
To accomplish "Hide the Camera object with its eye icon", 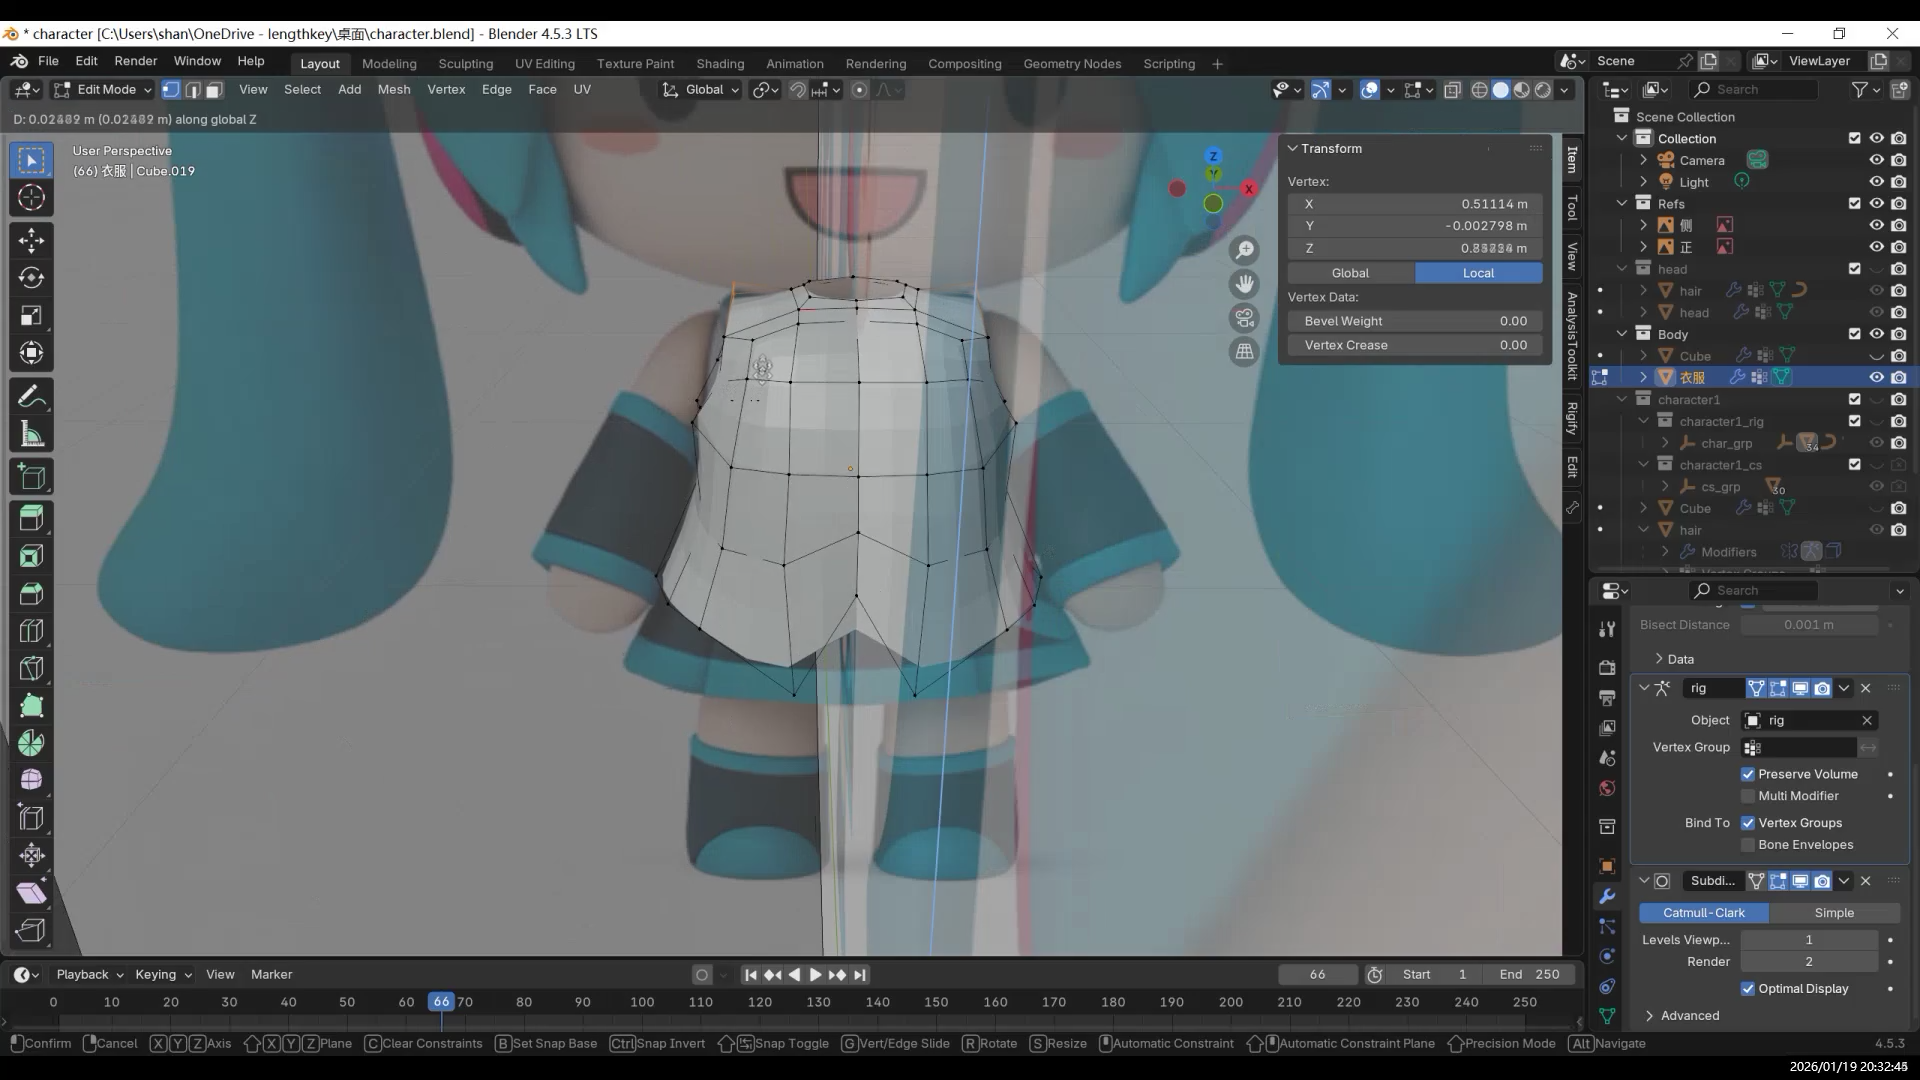I will pyautogui.click(x=1876, y=160).
